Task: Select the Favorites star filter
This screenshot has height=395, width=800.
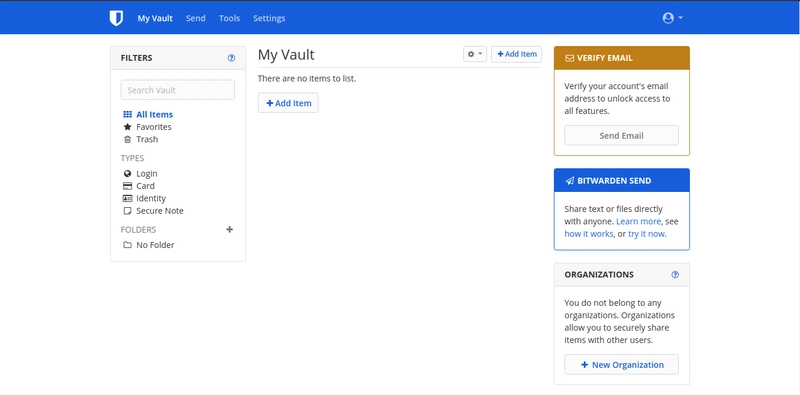Action: tap(147, 127)
